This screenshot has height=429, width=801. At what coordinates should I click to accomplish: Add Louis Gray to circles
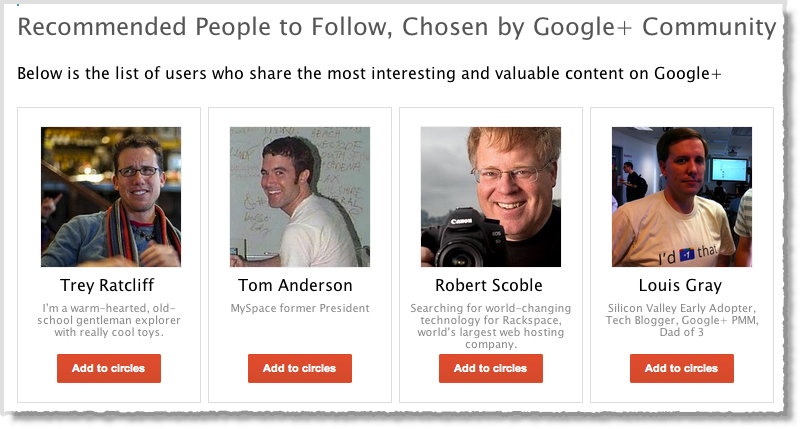click(x=681, y=368)
